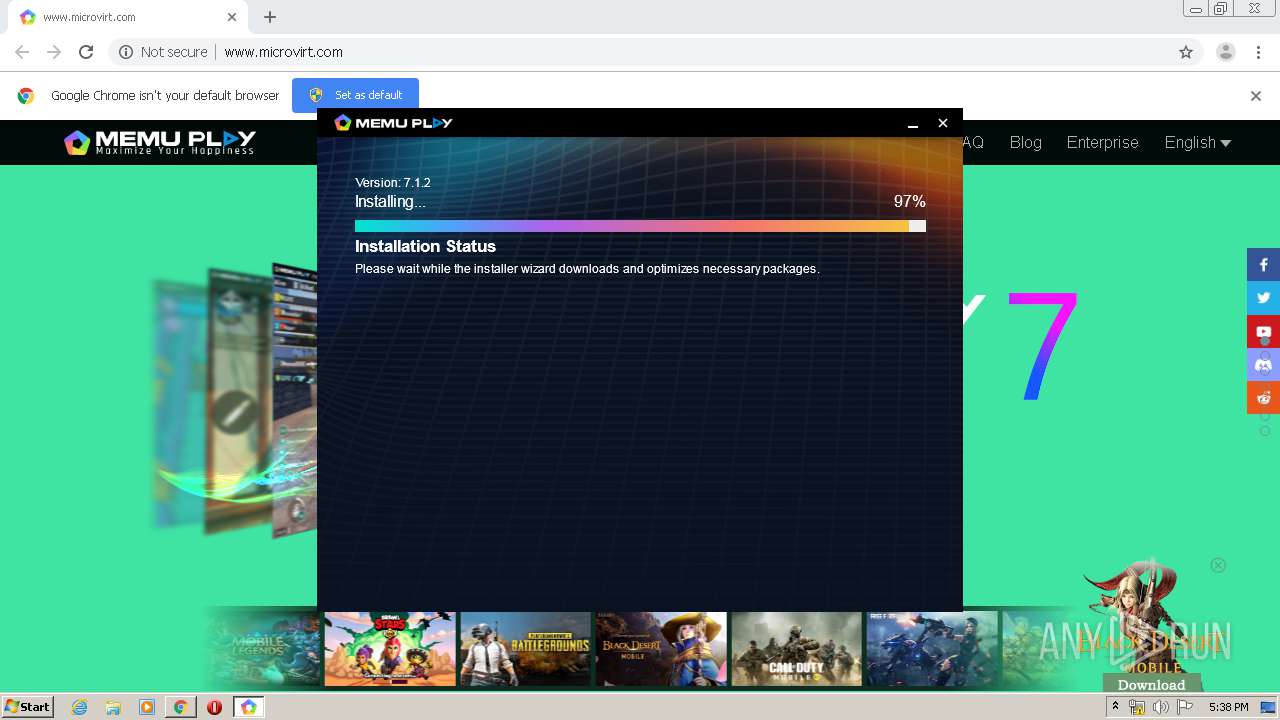
Task: Click the Action Center flag icon
Action: [1185, 707]
